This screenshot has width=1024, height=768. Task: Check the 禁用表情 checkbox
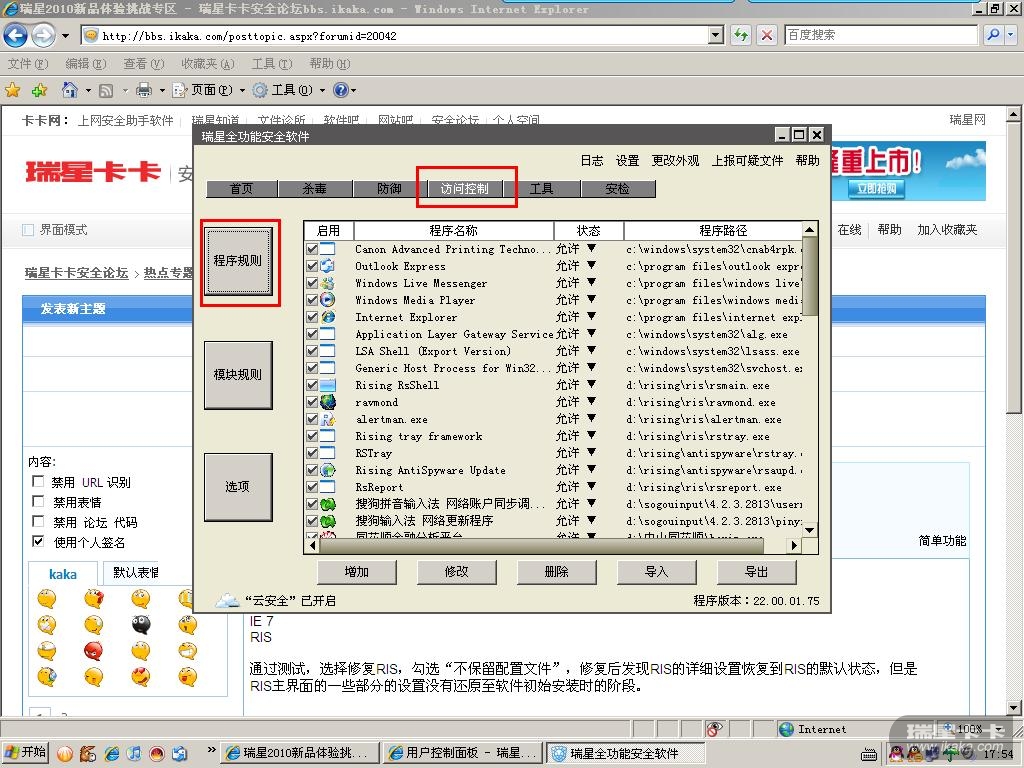(x=38, y=501)
